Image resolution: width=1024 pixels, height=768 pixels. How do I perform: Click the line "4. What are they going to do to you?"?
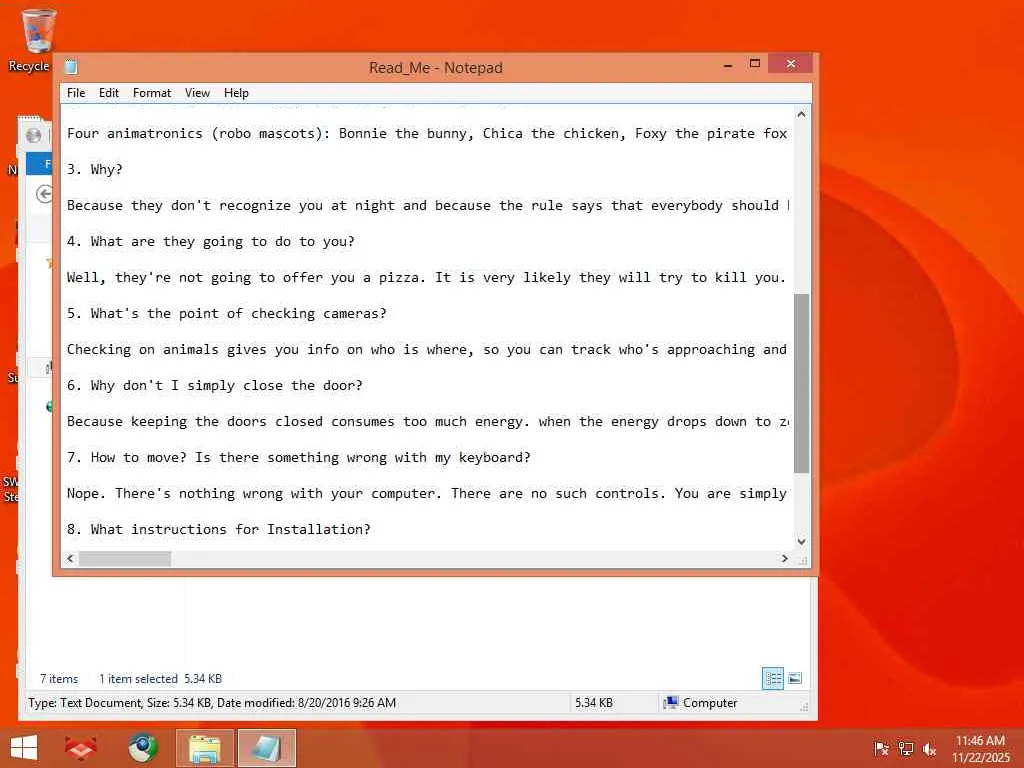pyautogui.click(x=210, y=242)
